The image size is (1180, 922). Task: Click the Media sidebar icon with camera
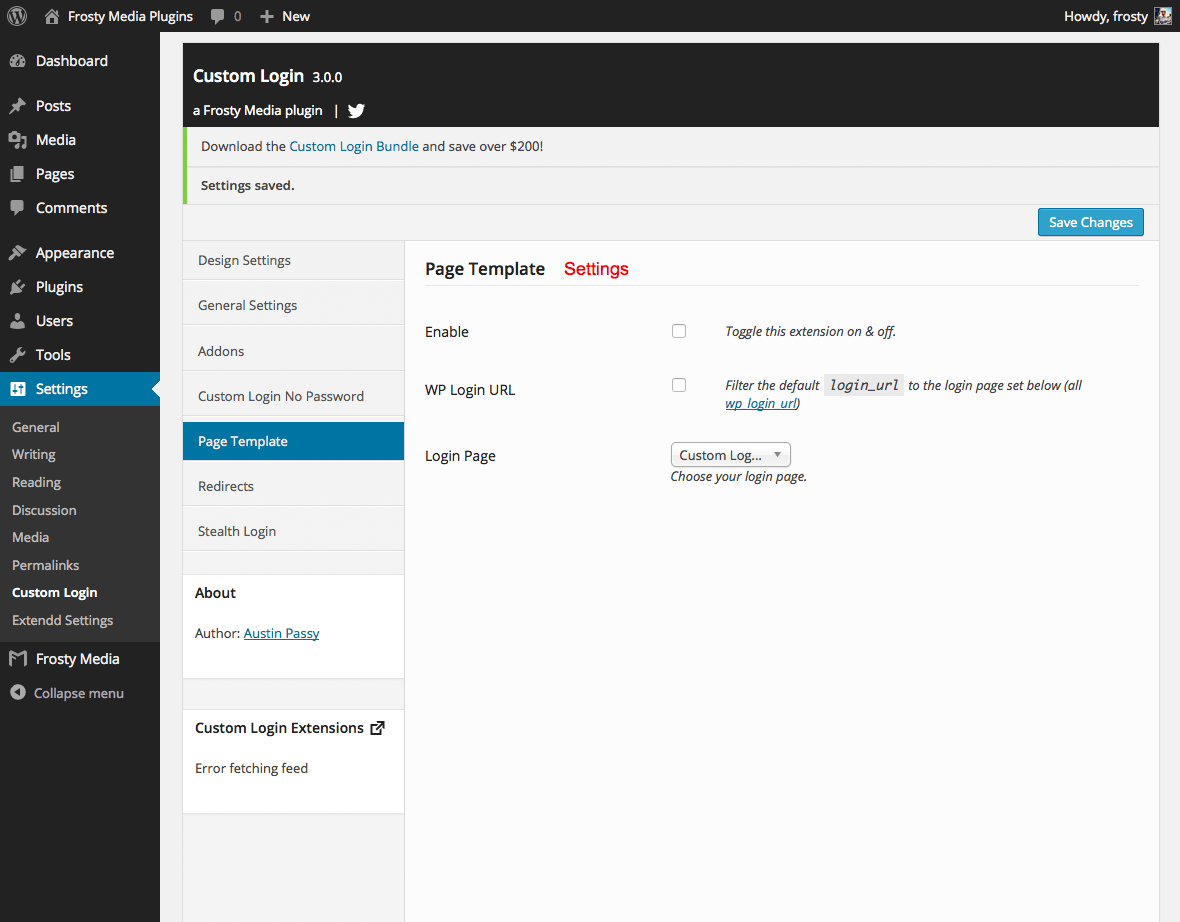[17, 140]
